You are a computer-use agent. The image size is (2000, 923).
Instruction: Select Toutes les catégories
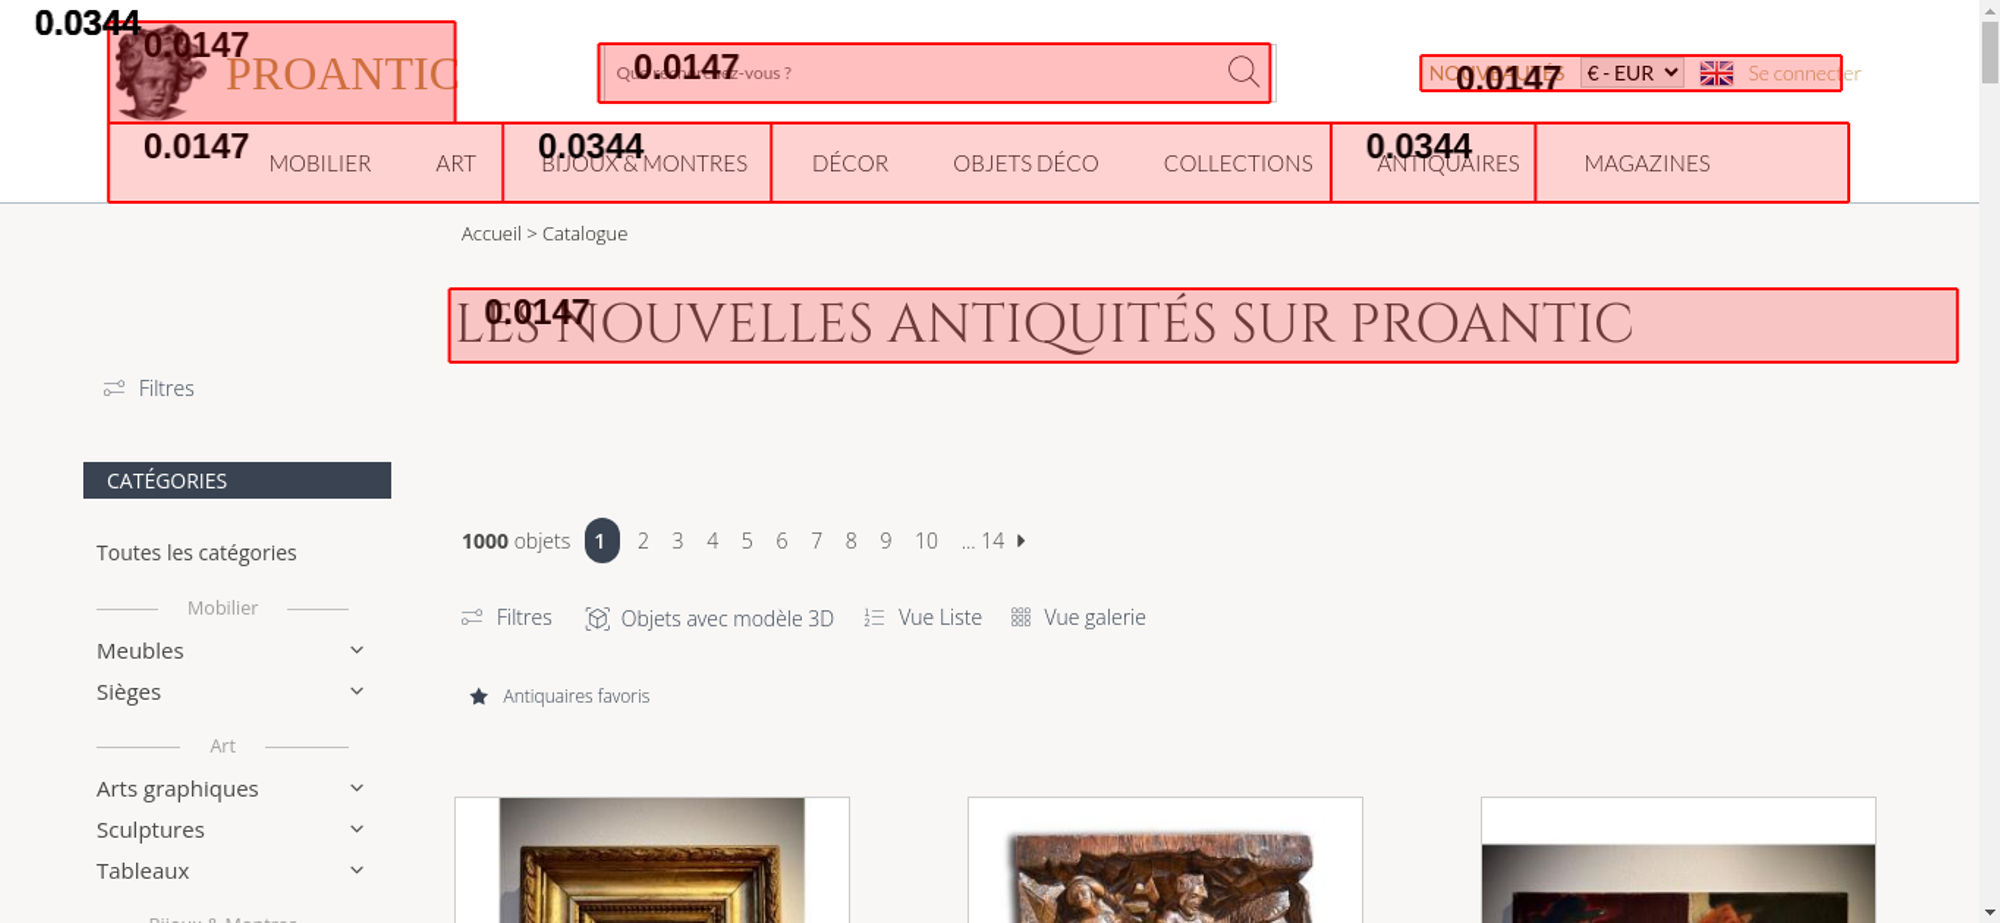tap(196, 553)
